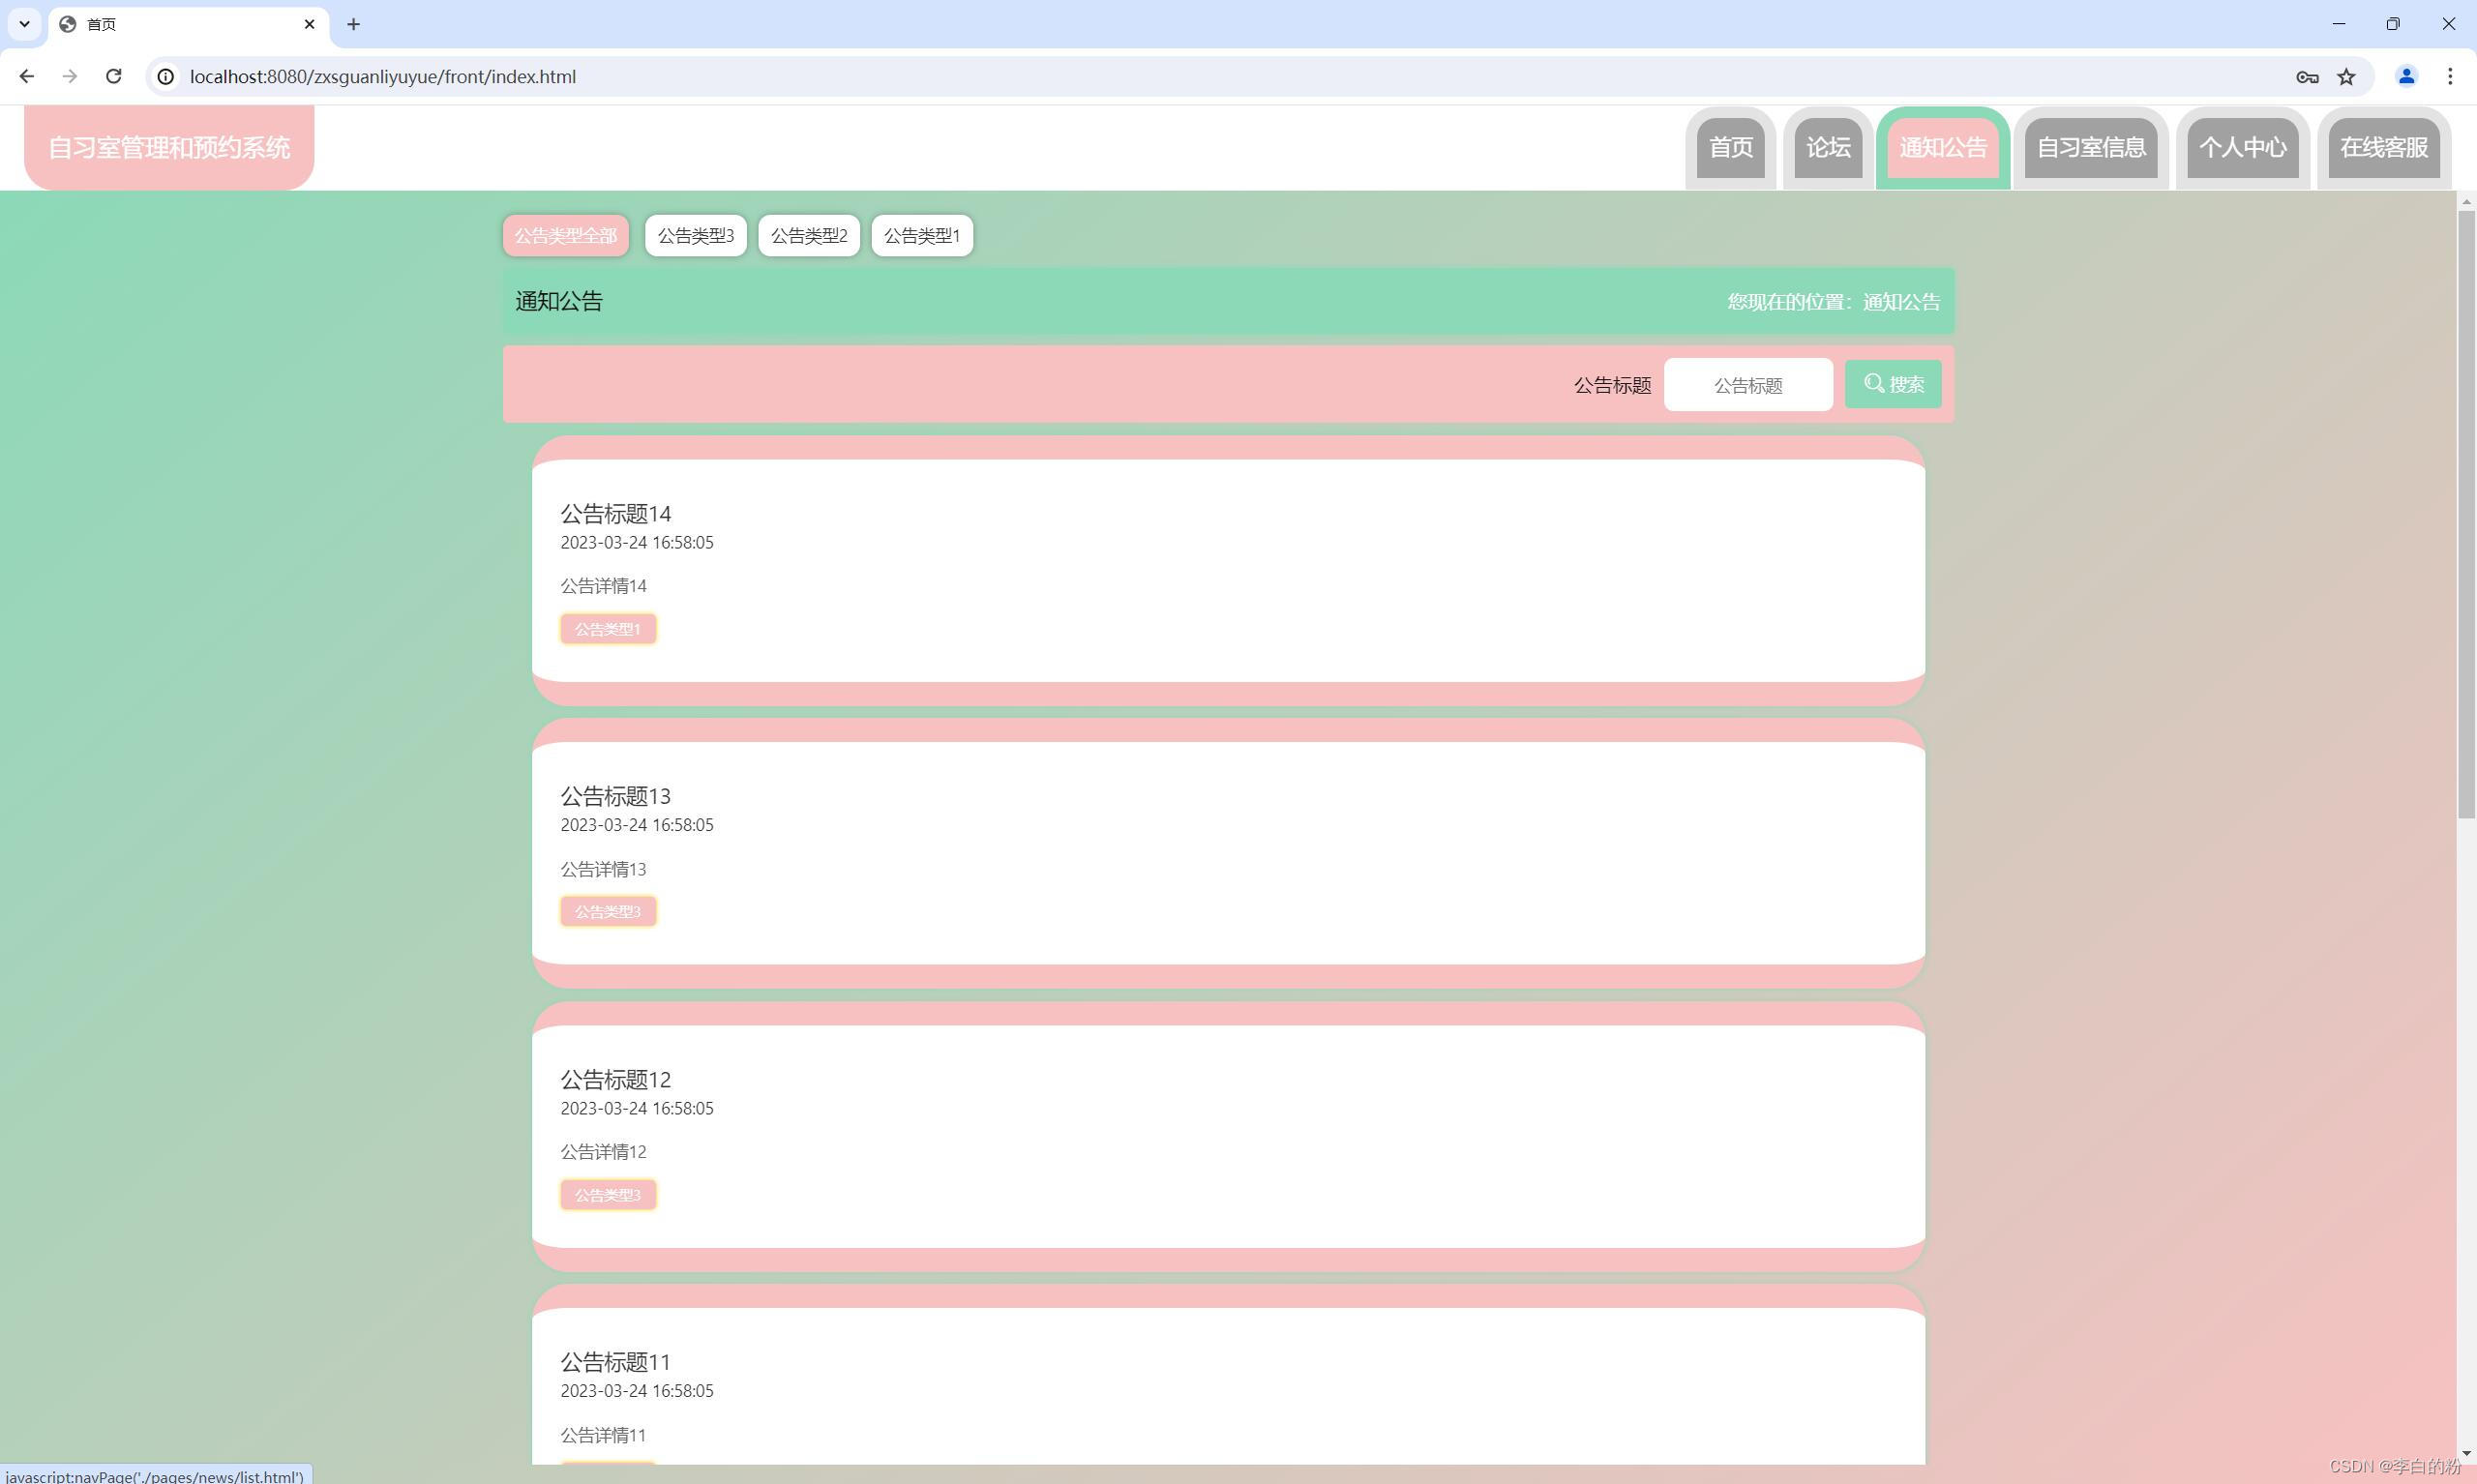Open the 自习室信息 navigation tab
This screenshot has height=1484, width=2477.
pyautogui.click(x=2091, y=148)
